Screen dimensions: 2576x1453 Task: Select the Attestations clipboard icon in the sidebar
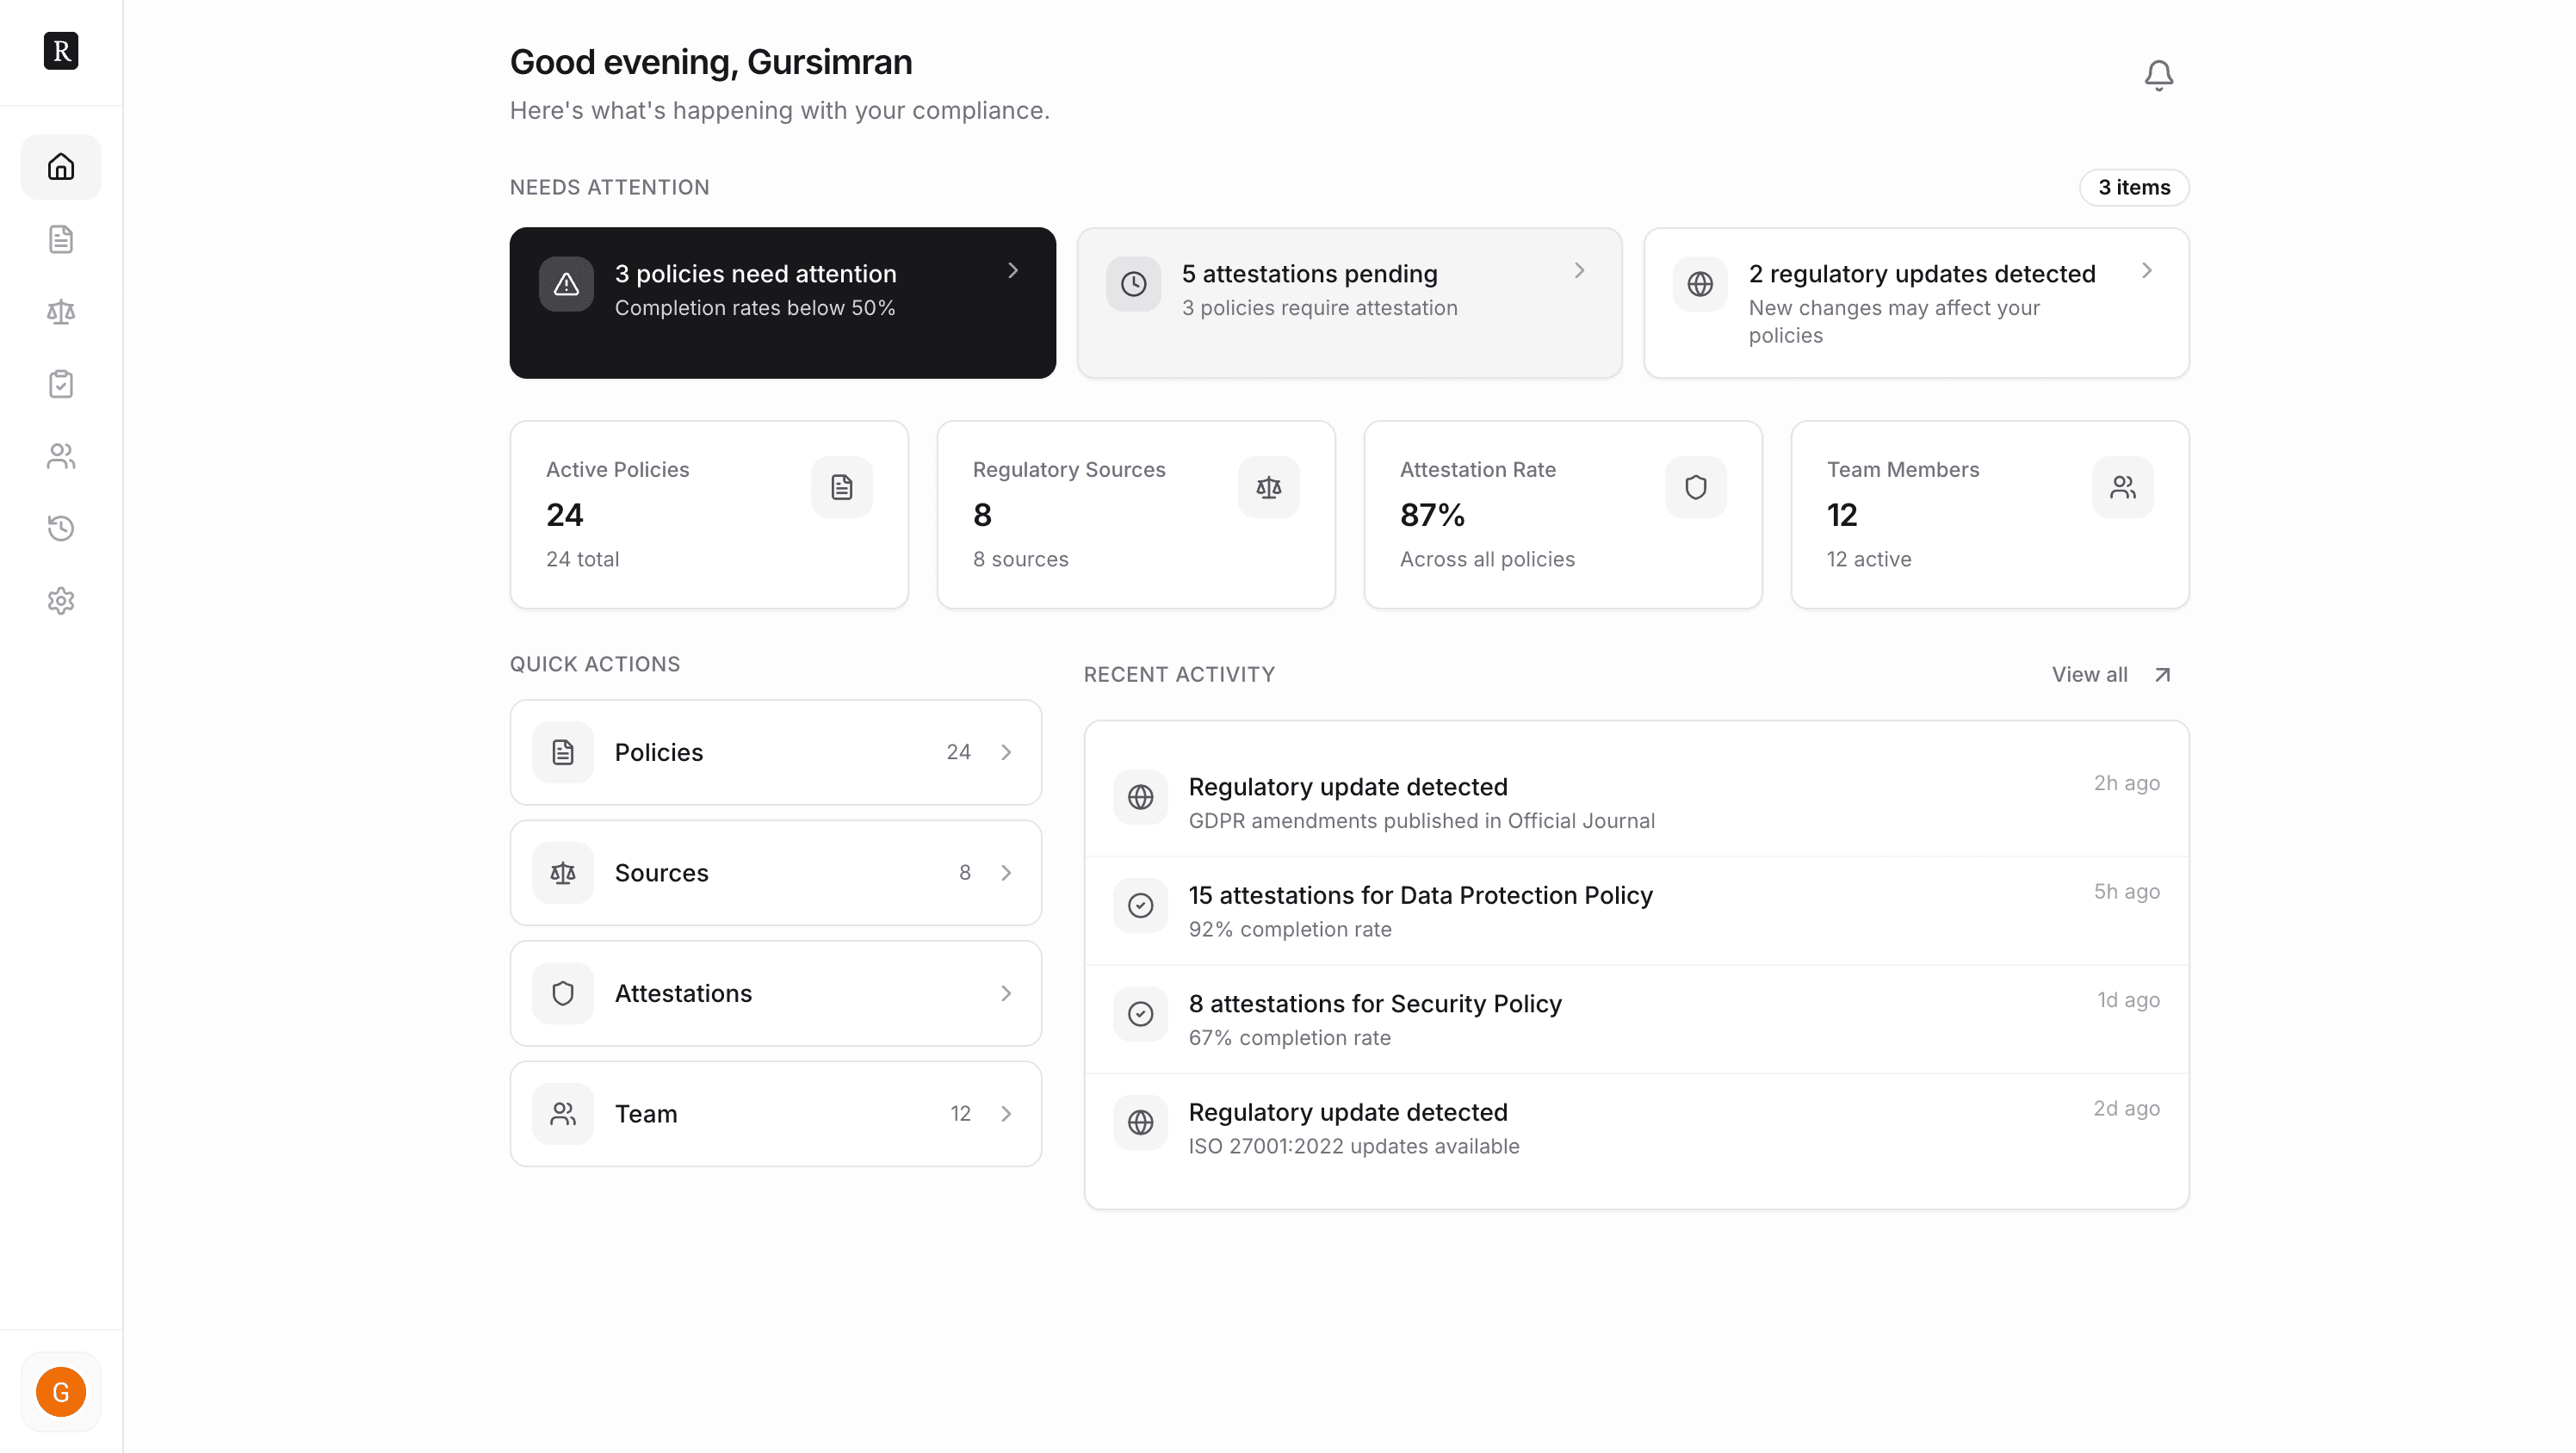(x=61, y=383)
